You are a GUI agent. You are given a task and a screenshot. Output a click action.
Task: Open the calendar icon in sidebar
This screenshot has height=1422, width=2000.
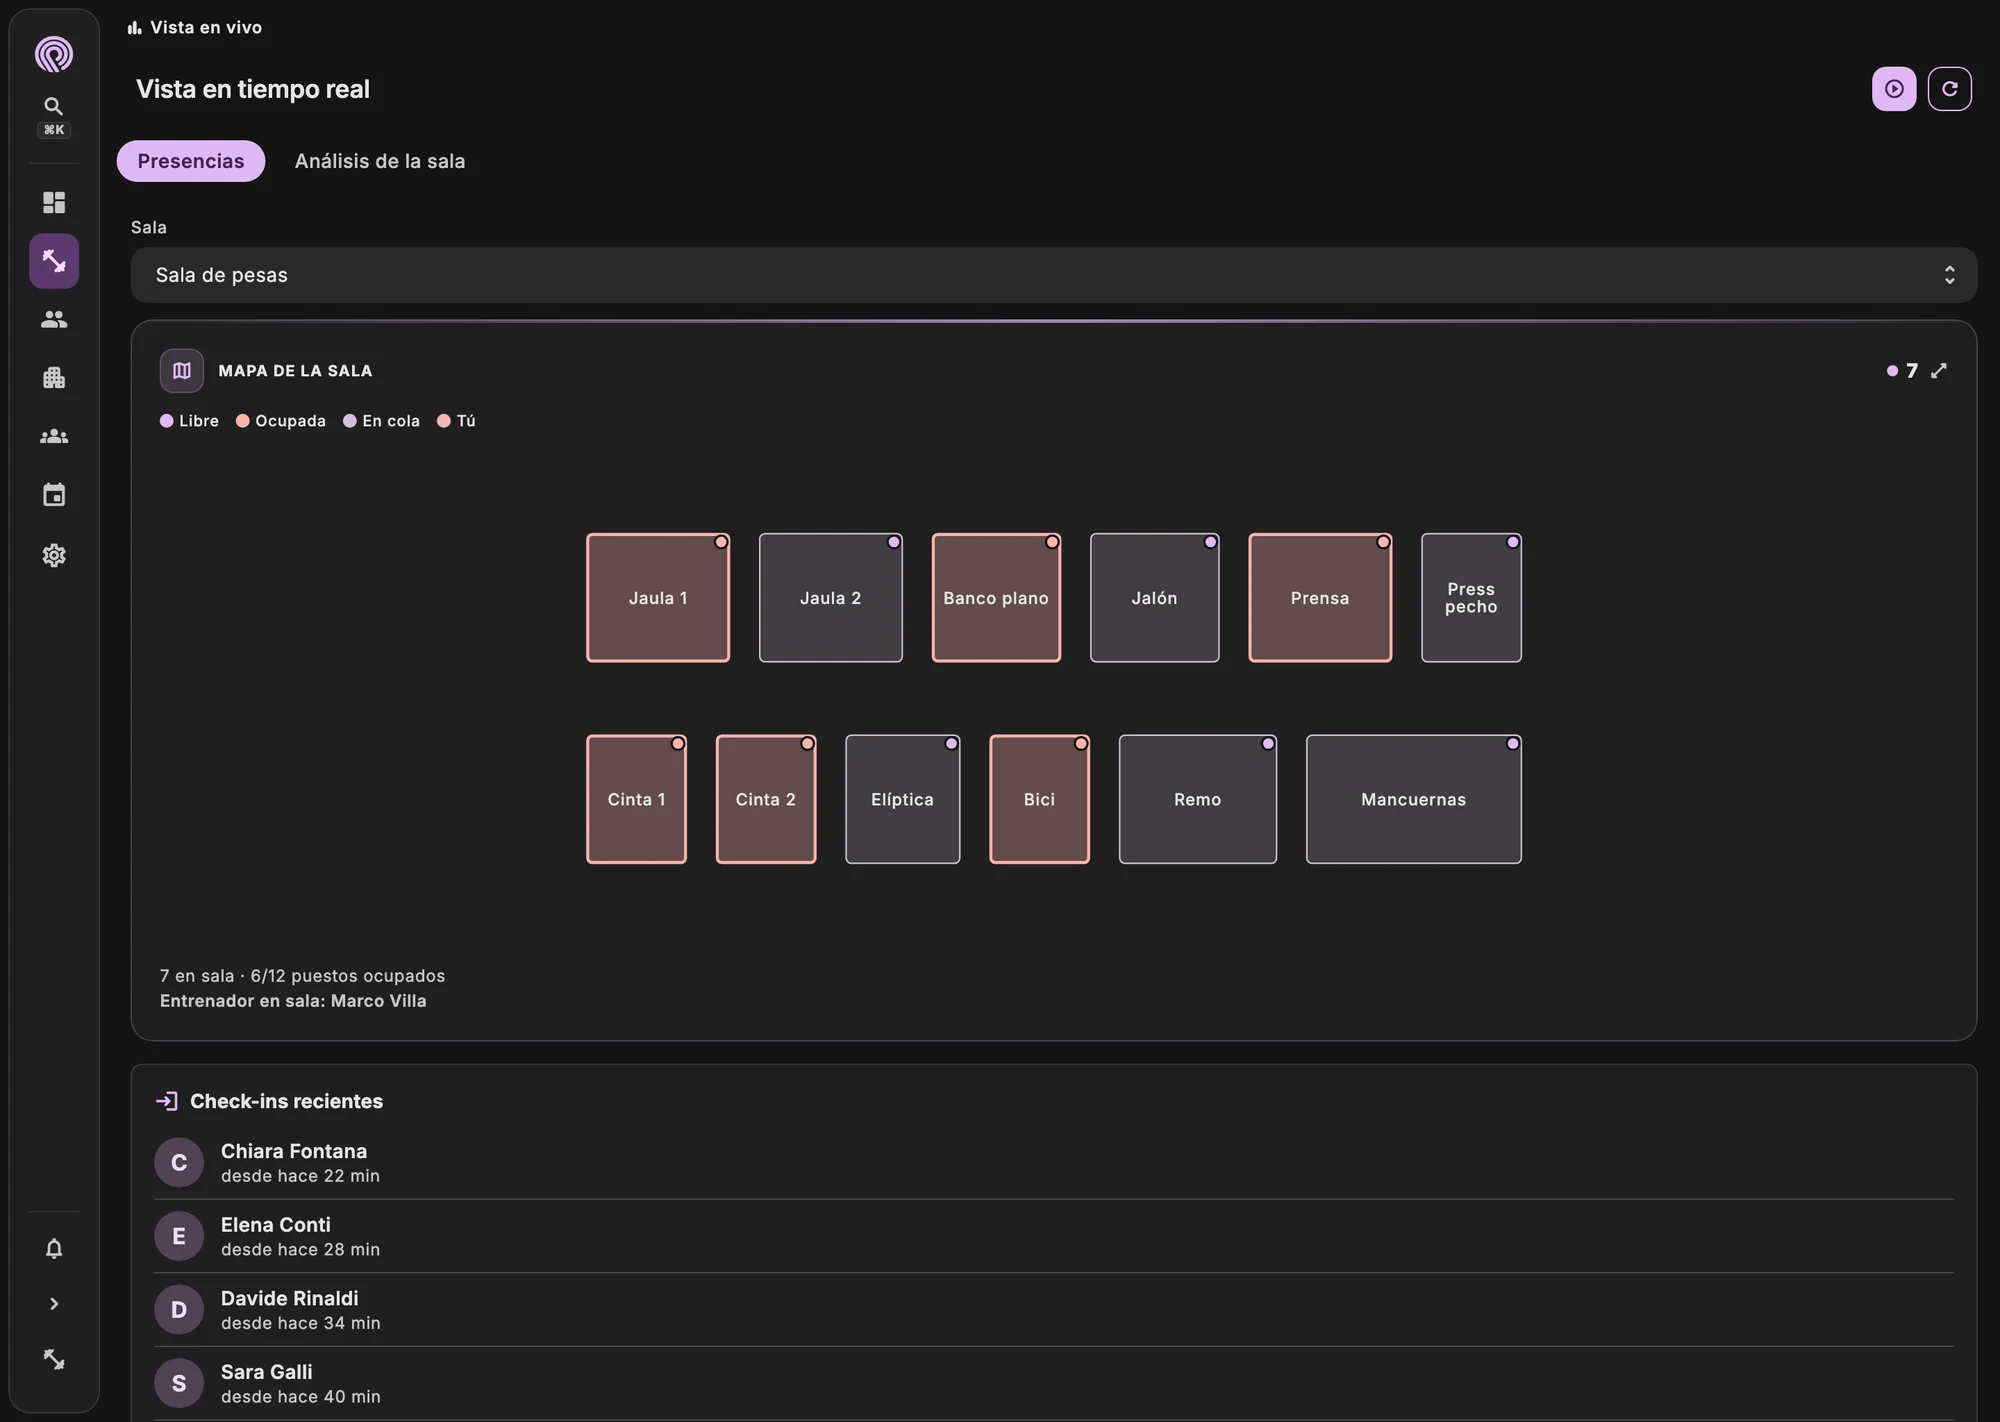54,495
